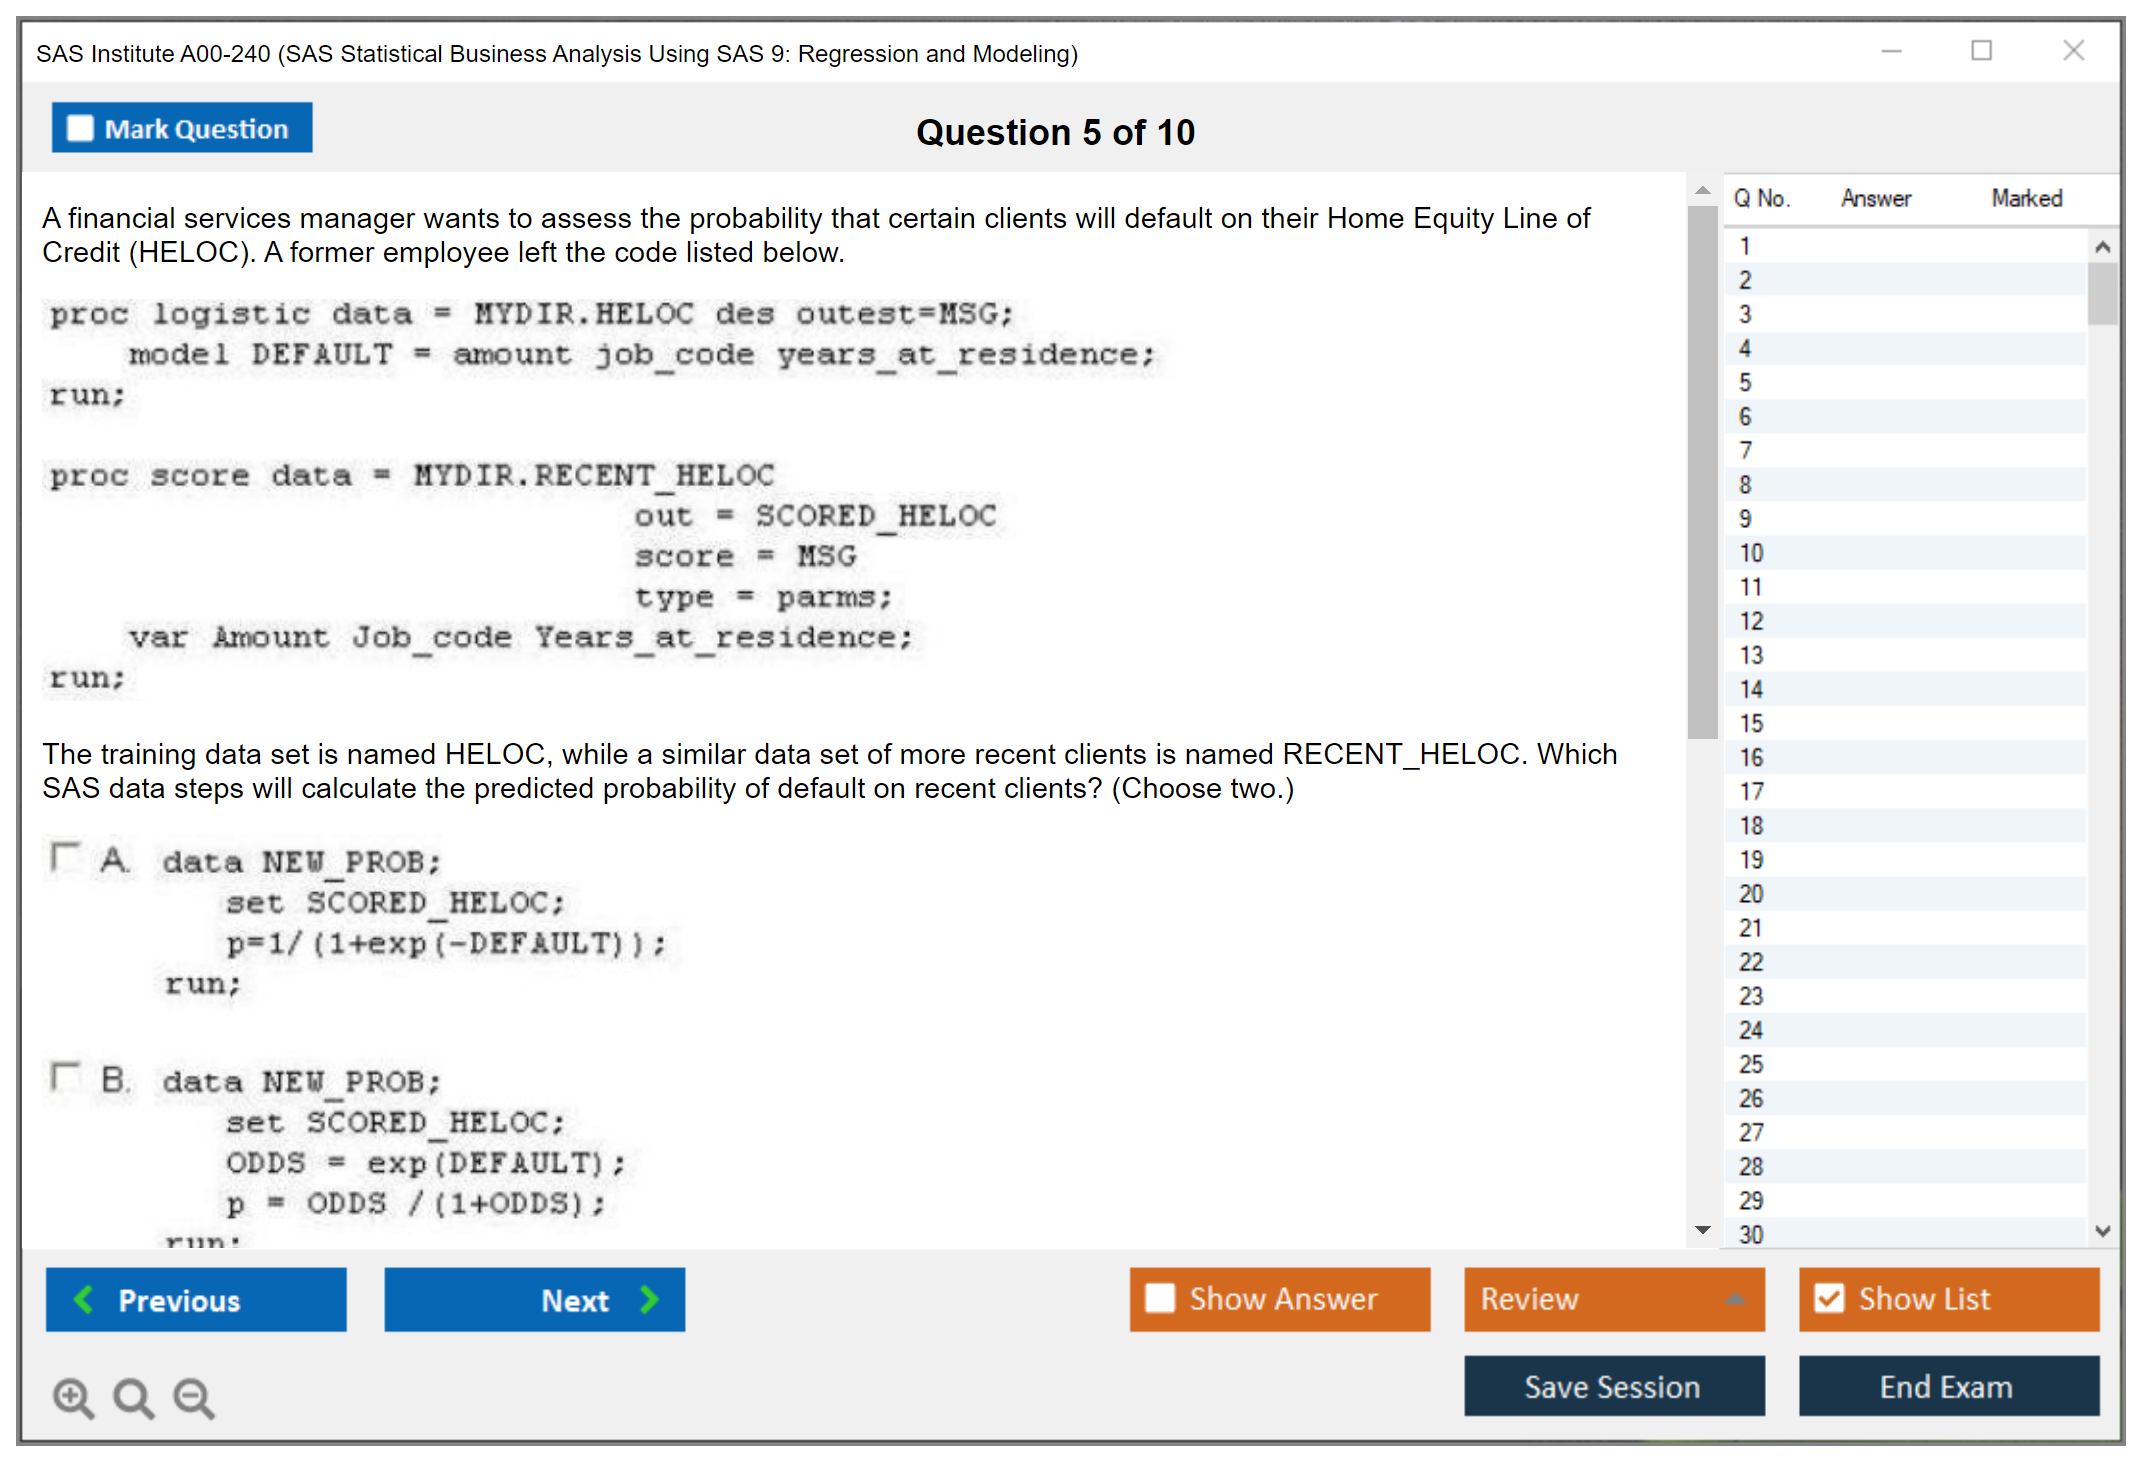The height and width of the screenshot is (1470, 2150).
Task: Click the Save Session button
Action: click(x=1613, y=1386)
